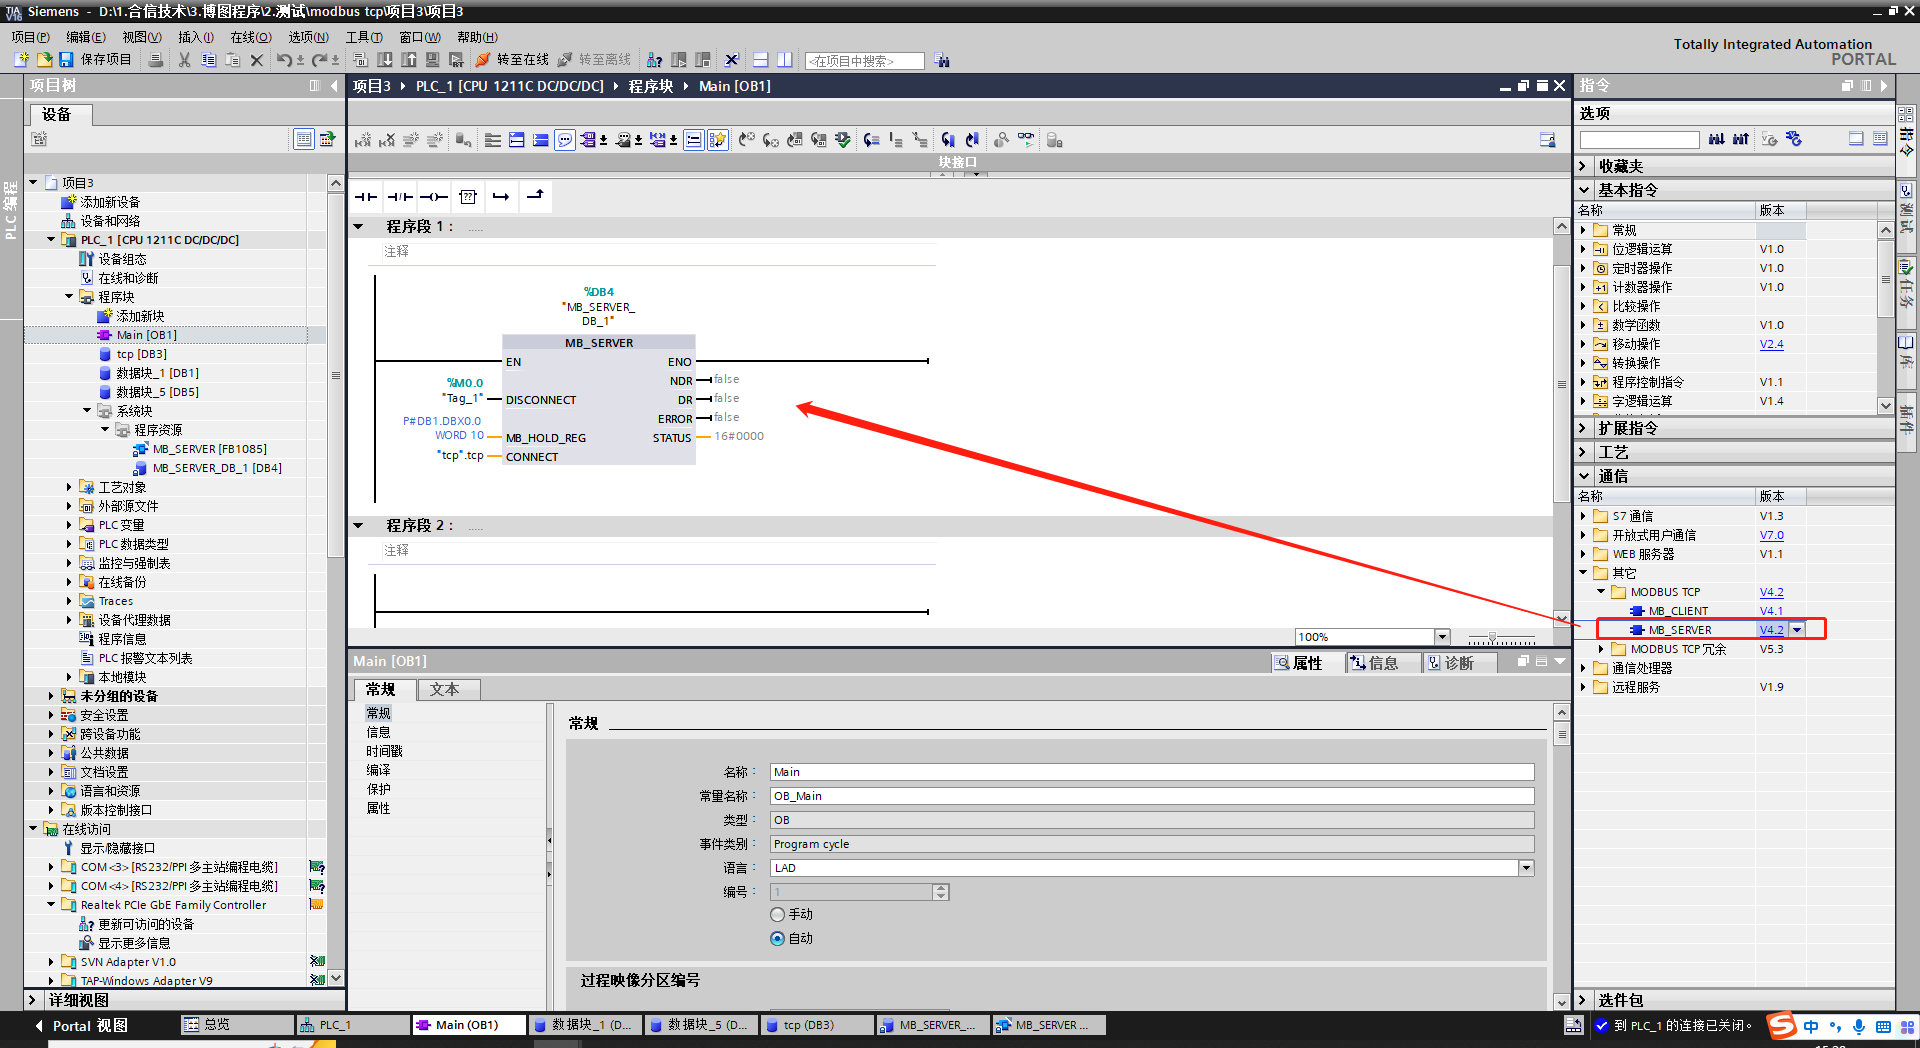Collapse 程序段 2 network
Screen dimensions: 1920x1048
(x=359, y=526)
